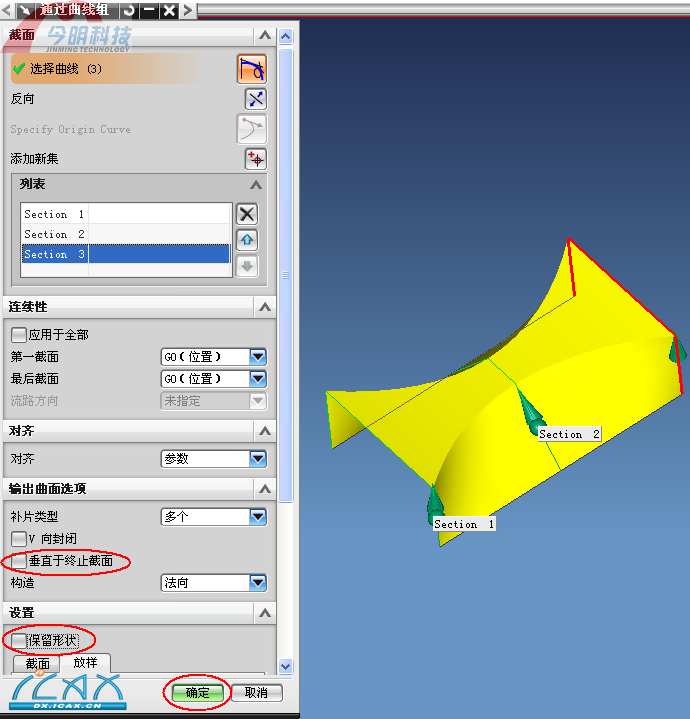The height and width of the screenshot is (719, 690).
Task: Select Section 3 in the list
Action: click(x=126, y=254)
